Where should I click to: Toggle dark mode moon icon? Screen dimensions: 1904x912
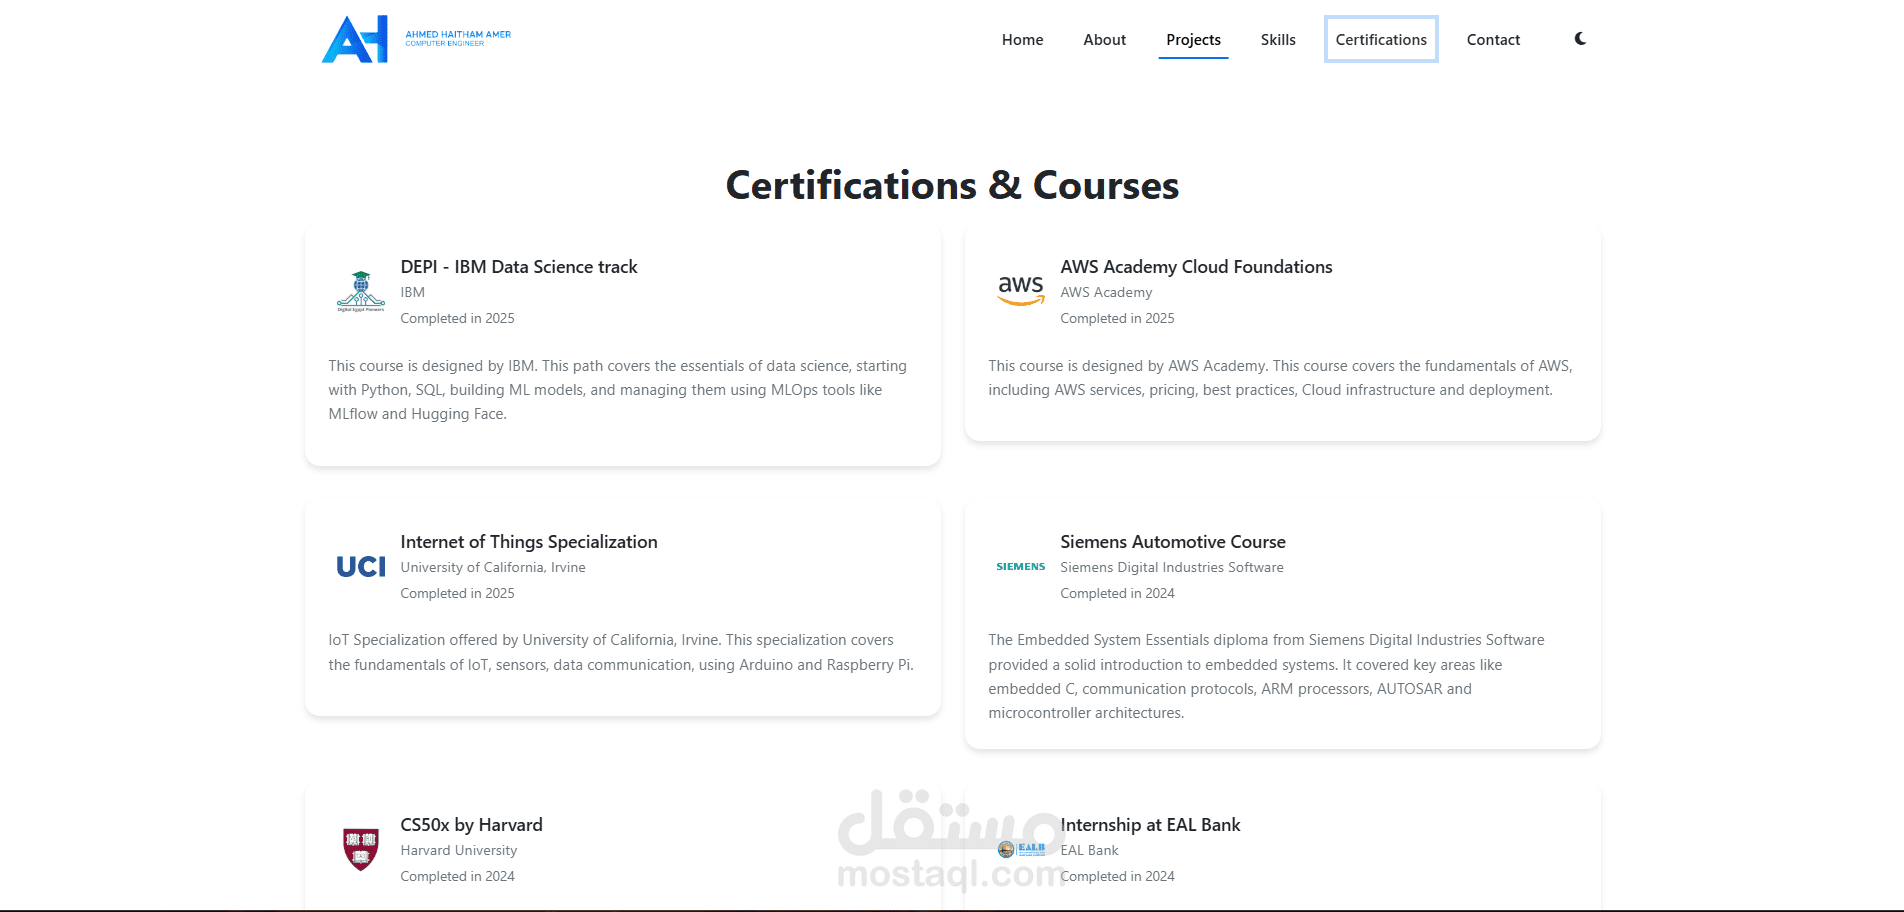(x=1580, y=39)
